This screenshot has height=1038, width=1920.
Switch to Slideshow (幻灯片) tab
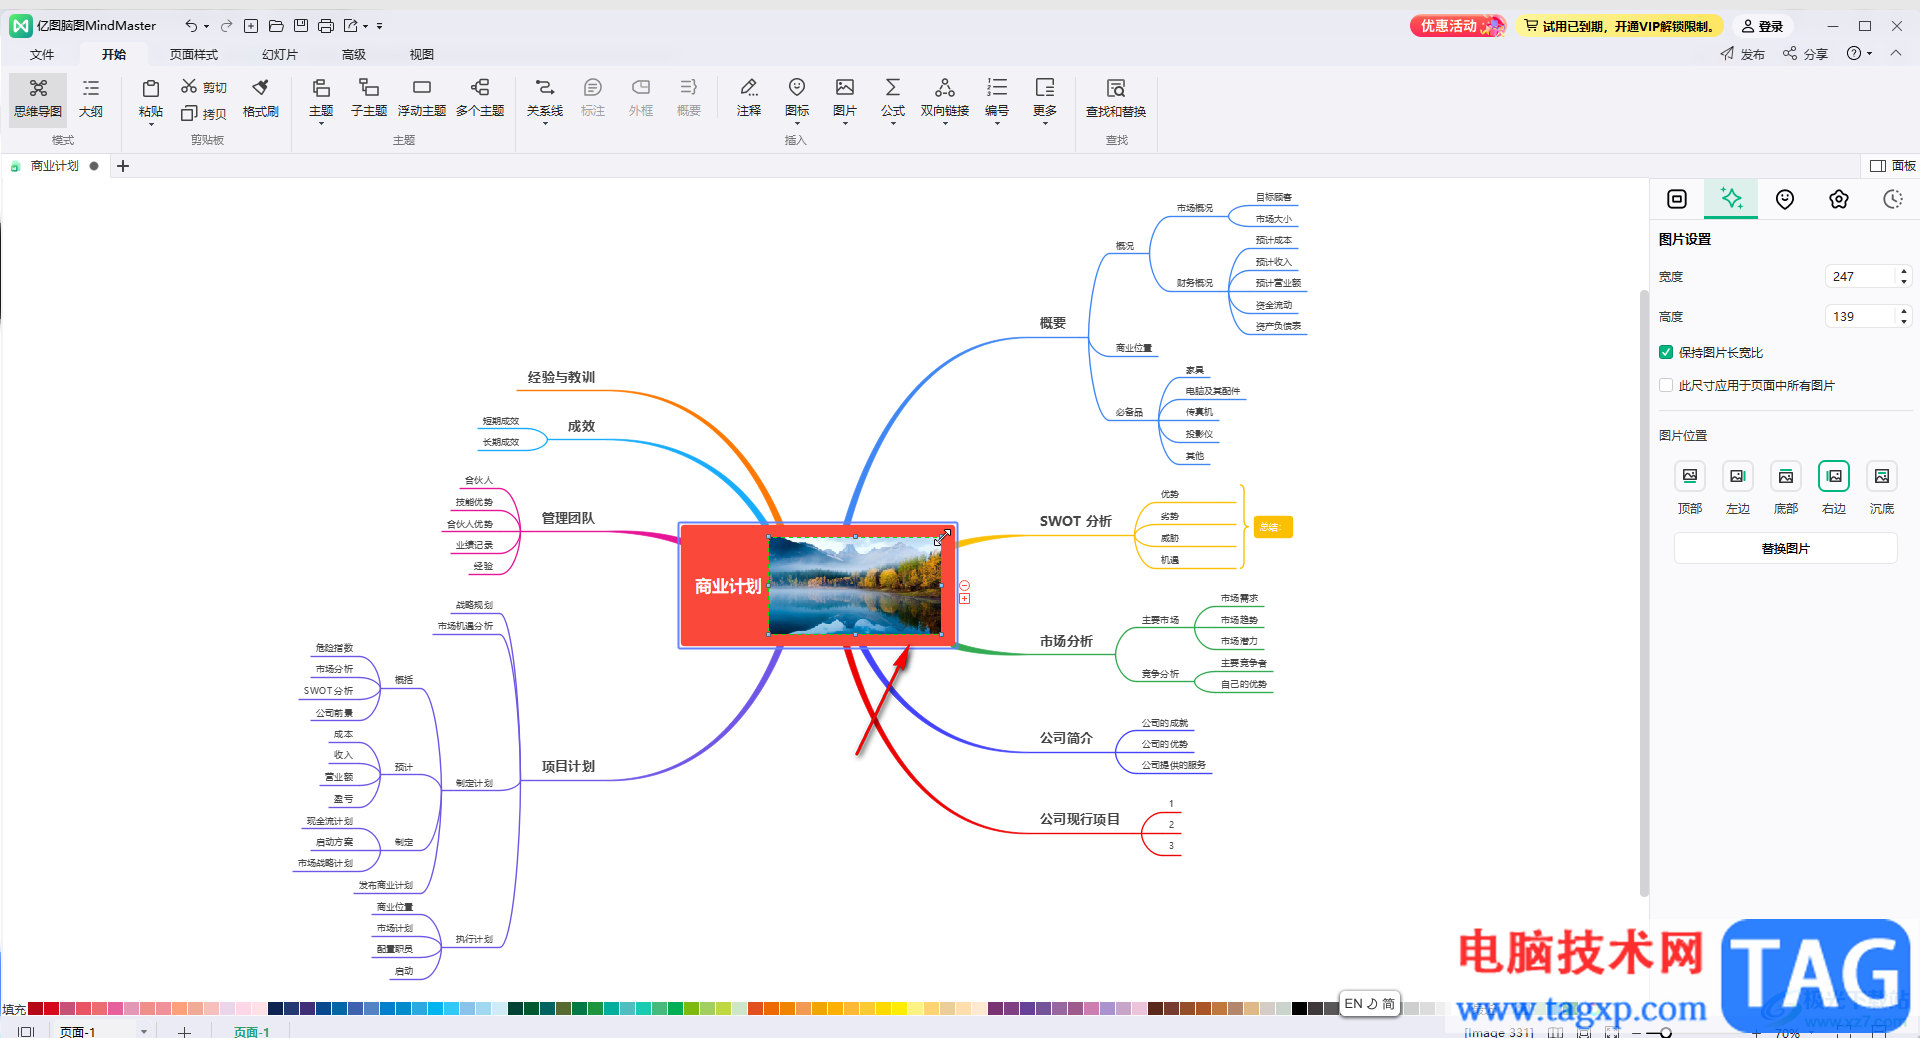point(279,54)
